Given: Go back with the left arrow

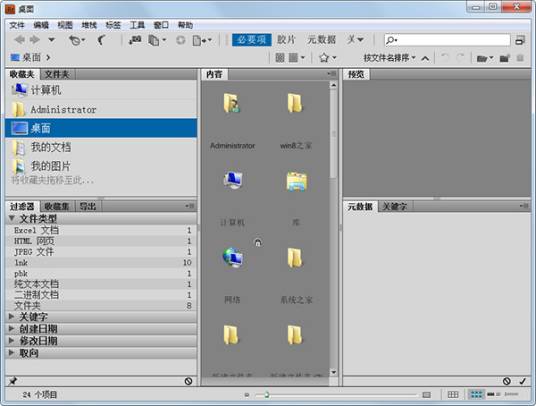Looking at the screenshot, I should tap(19, 40).
